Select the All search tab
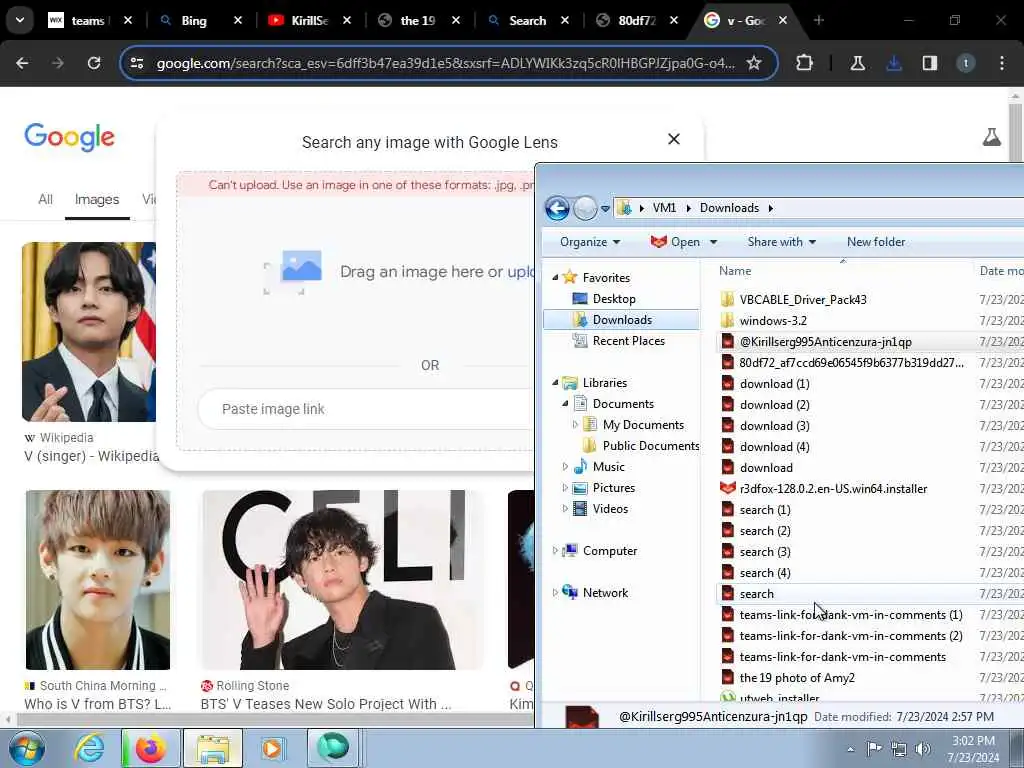 tap(45, 200)
